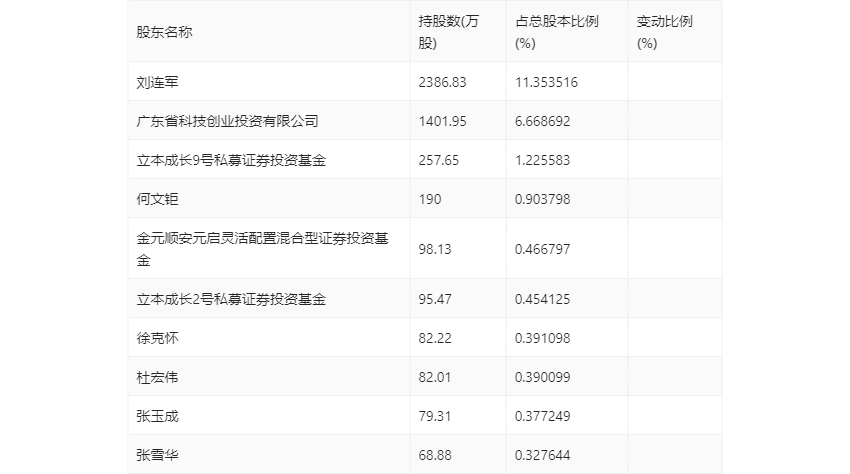The image size is (850, 474).
Task: Select the percentage 0.377249
Action: click(543, 416)
